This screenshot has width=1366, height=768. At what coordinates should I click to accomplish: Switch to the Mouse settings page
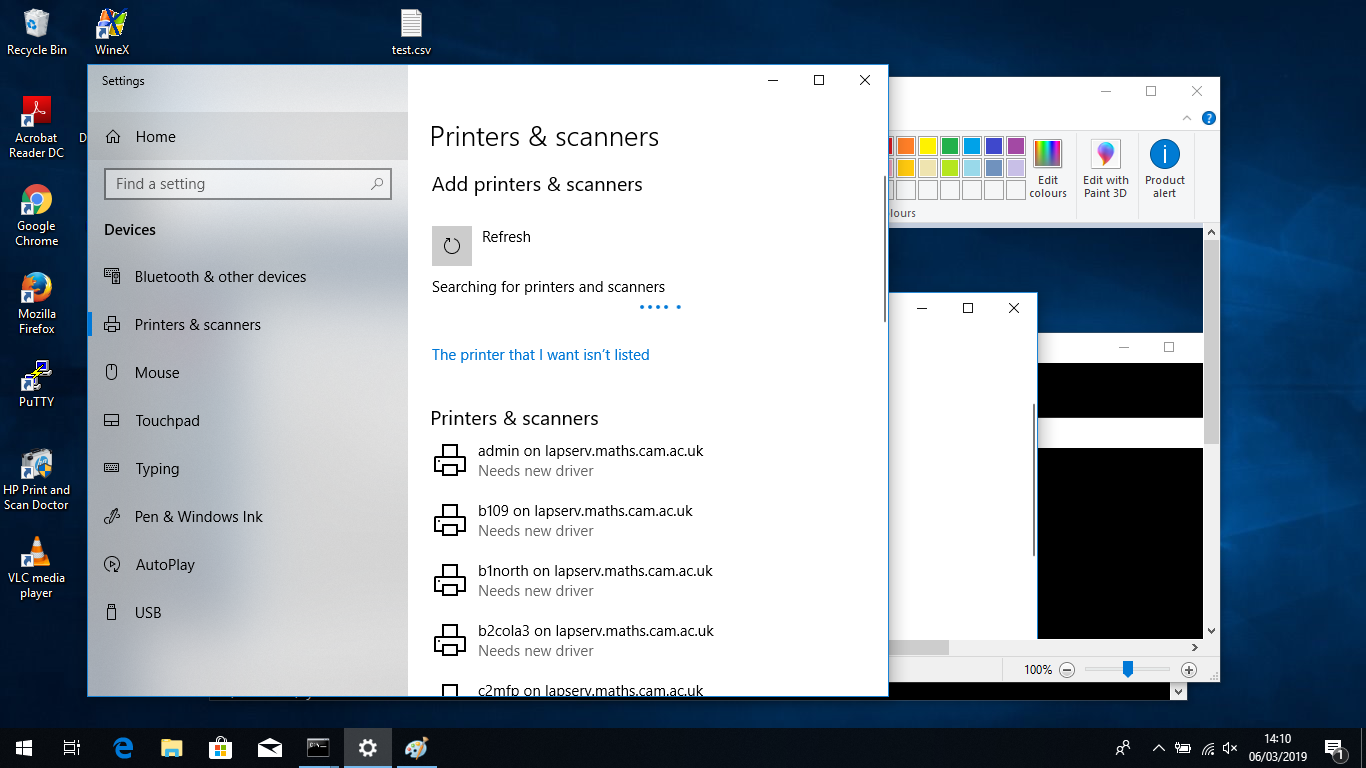[157, 373]
